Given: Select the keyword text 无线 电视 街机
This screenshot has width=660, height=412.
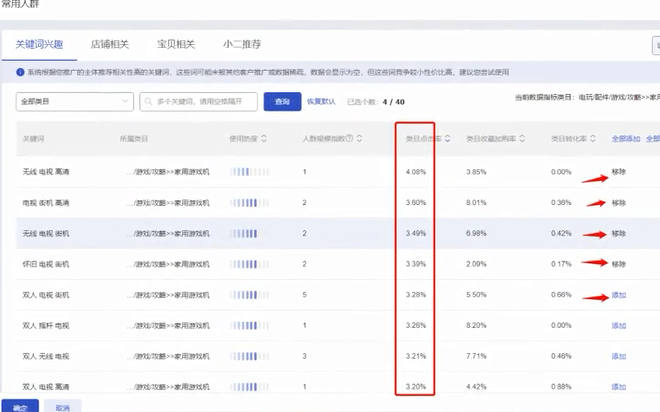Looking at the screenshot, I should [46, 234].
